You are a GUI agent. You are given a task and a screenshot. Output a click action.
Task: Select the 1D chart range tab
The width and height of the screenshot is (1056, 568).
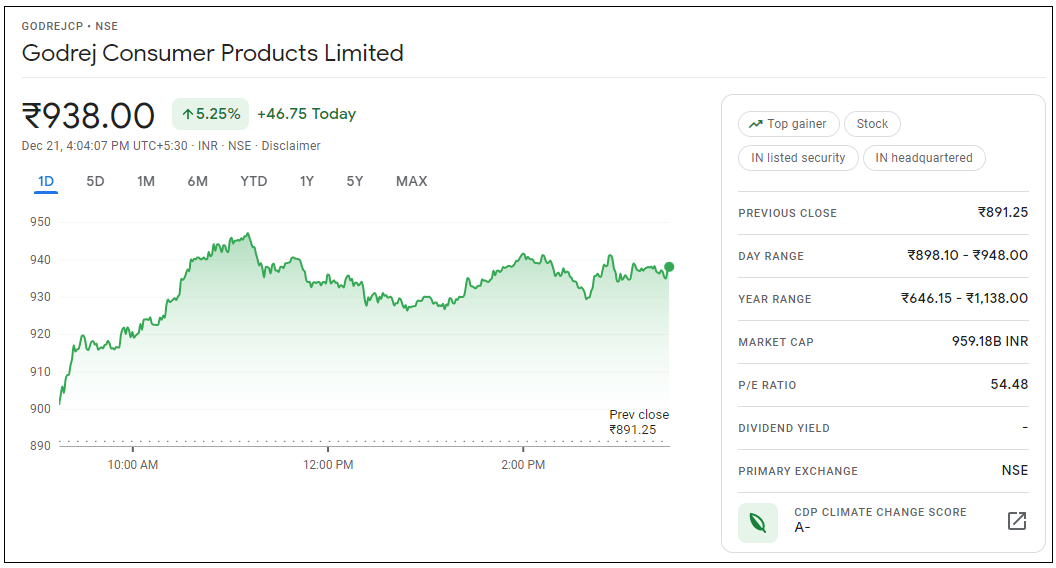tap(46, 181)
